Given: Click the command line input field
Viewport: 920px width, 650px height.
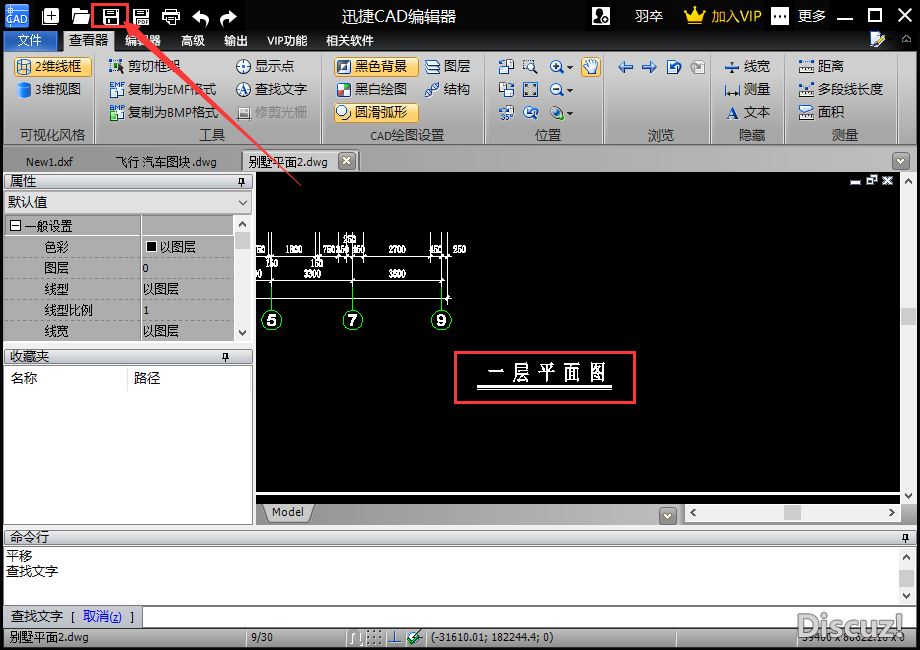Looking at the screenshot, I should point(520,617).
